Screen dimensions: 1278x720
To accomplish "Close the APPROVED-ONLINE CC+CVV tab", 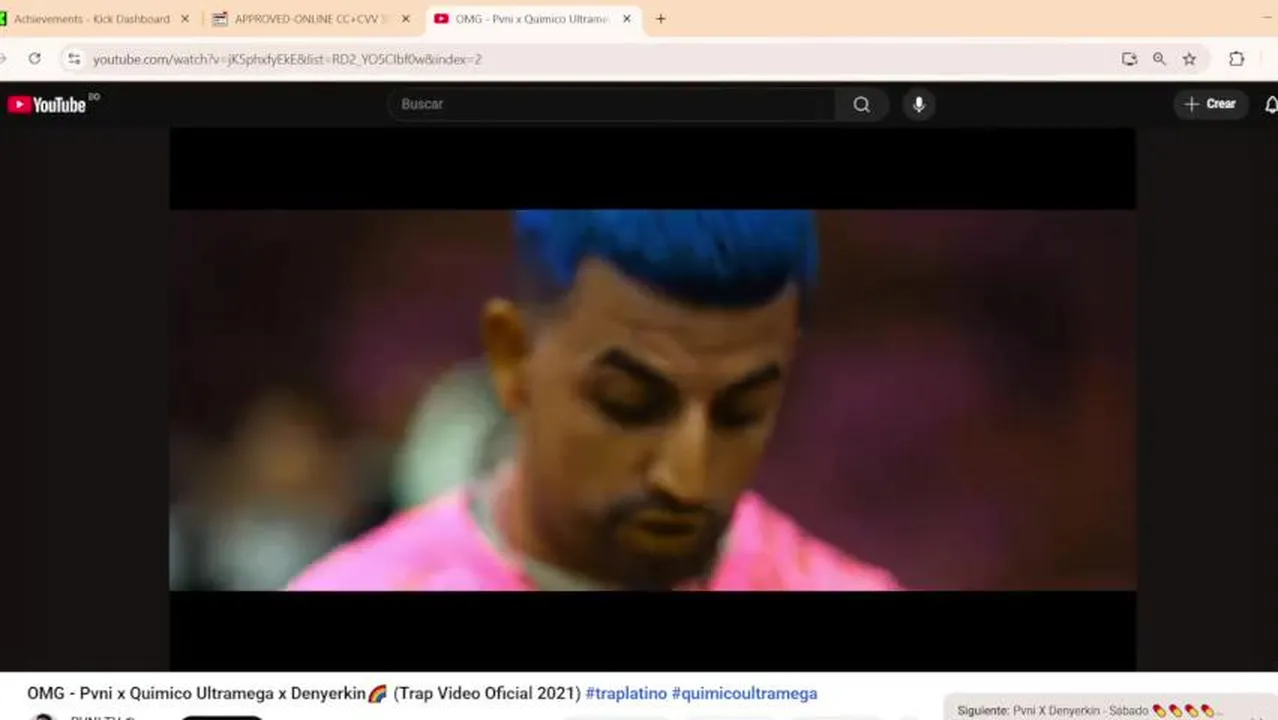I will 406,19.
